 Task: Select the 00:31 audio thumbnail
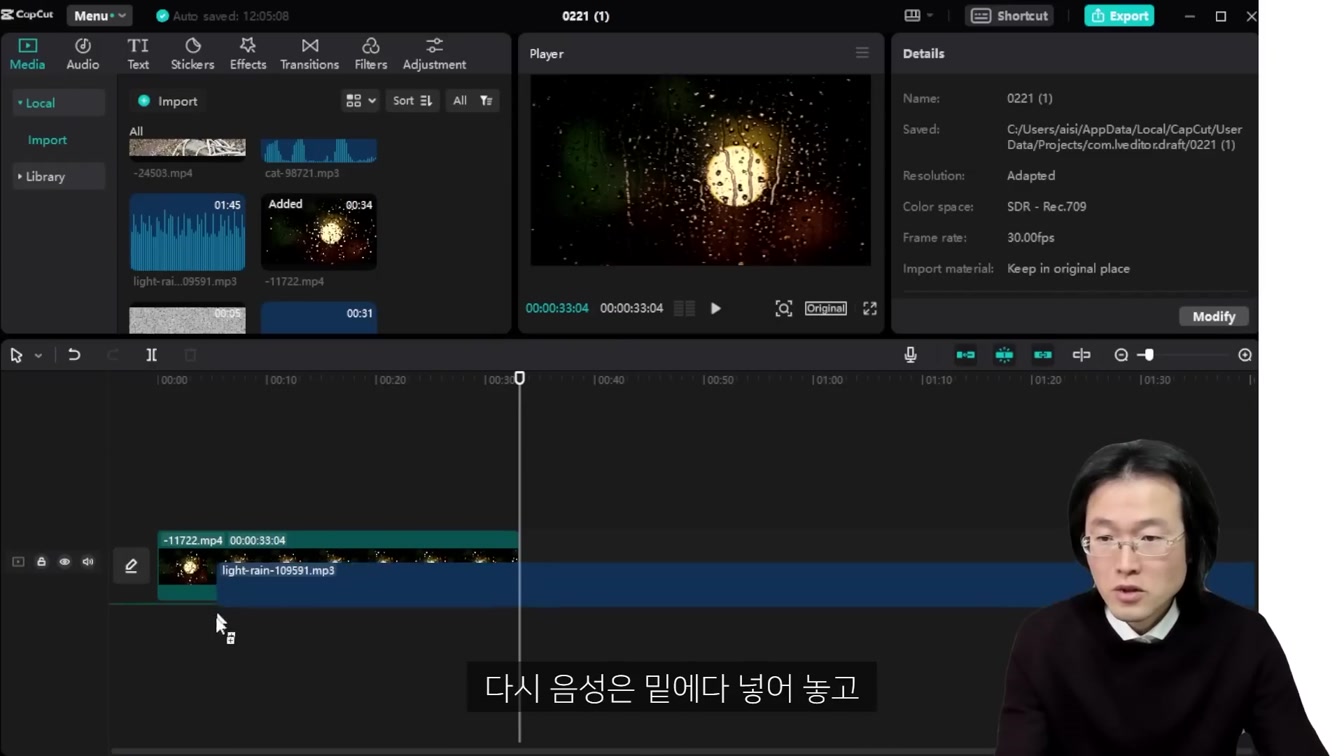(319, 318)
